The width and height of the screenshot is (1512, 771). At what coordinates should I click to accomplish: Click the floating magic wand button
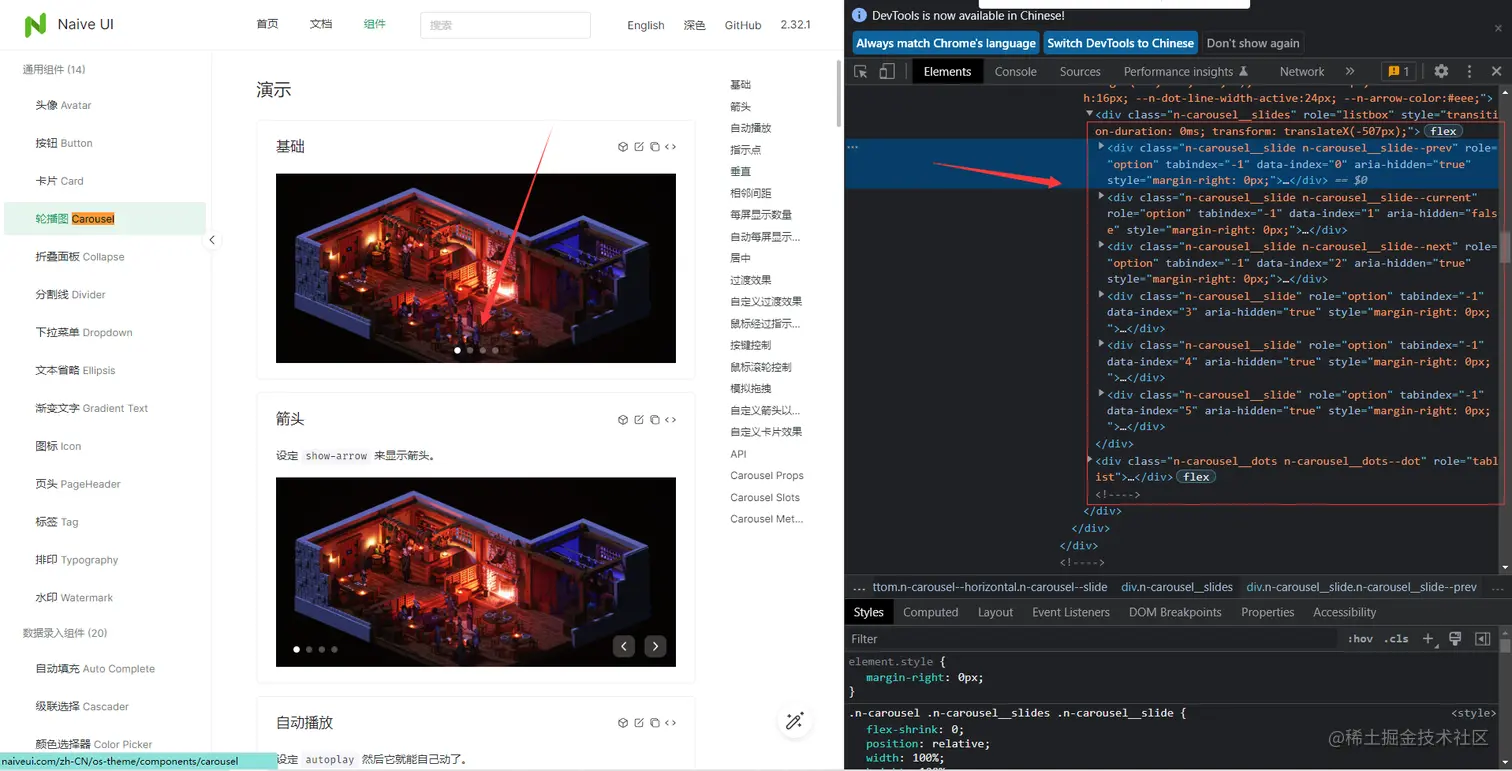pyautogui.click(x=795, y=721)
